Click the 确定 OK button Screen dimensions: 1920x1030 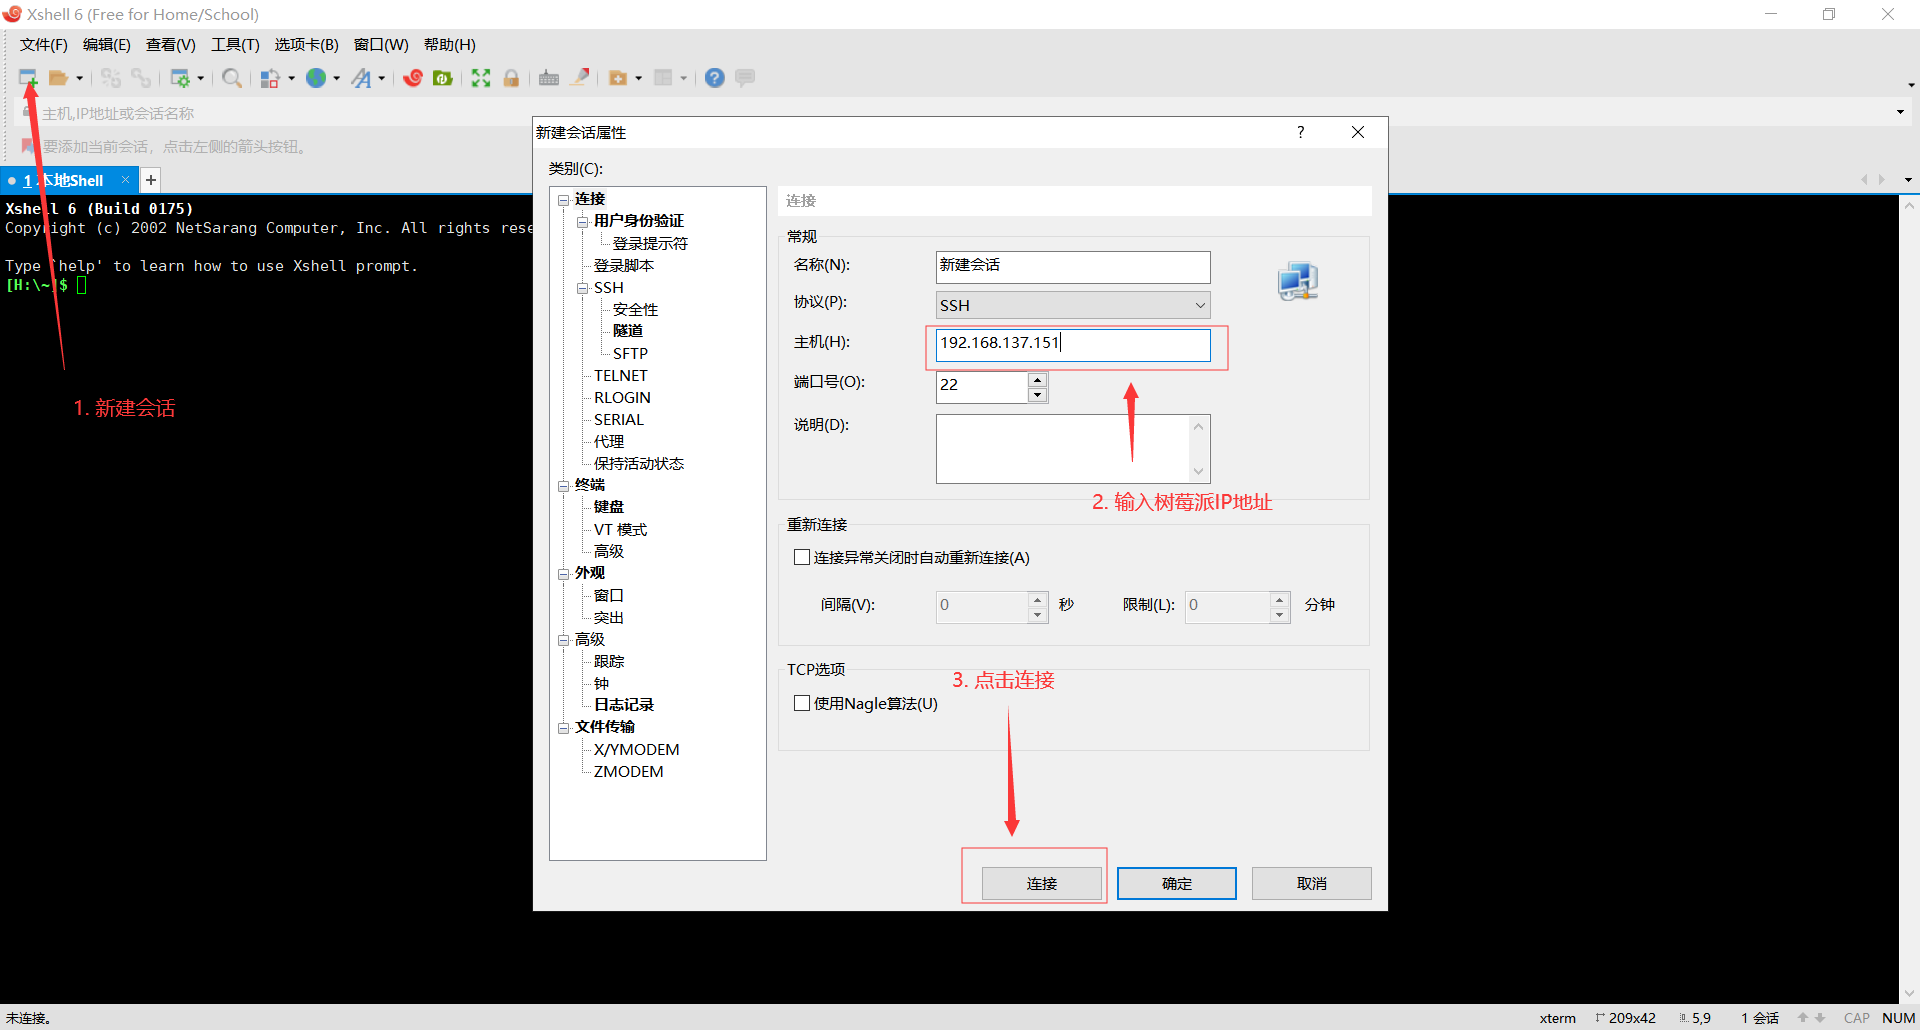click(1176, 883)
